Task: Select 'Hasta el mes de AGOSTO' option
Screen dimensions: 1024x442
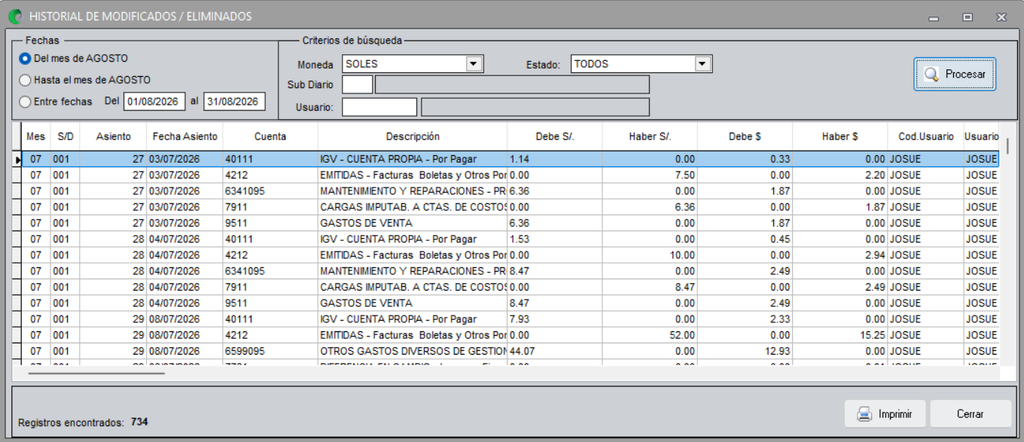Action: click(x=25, y=80)
